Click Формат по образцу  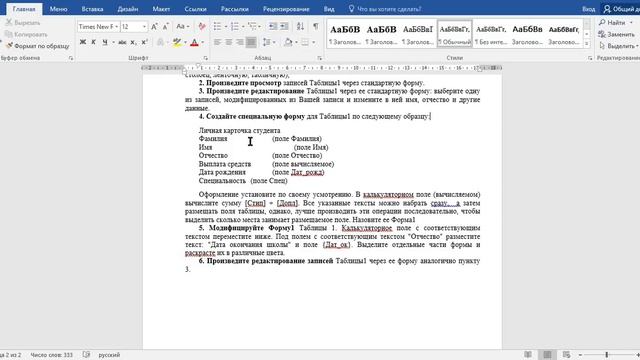[x=38, y=46]
